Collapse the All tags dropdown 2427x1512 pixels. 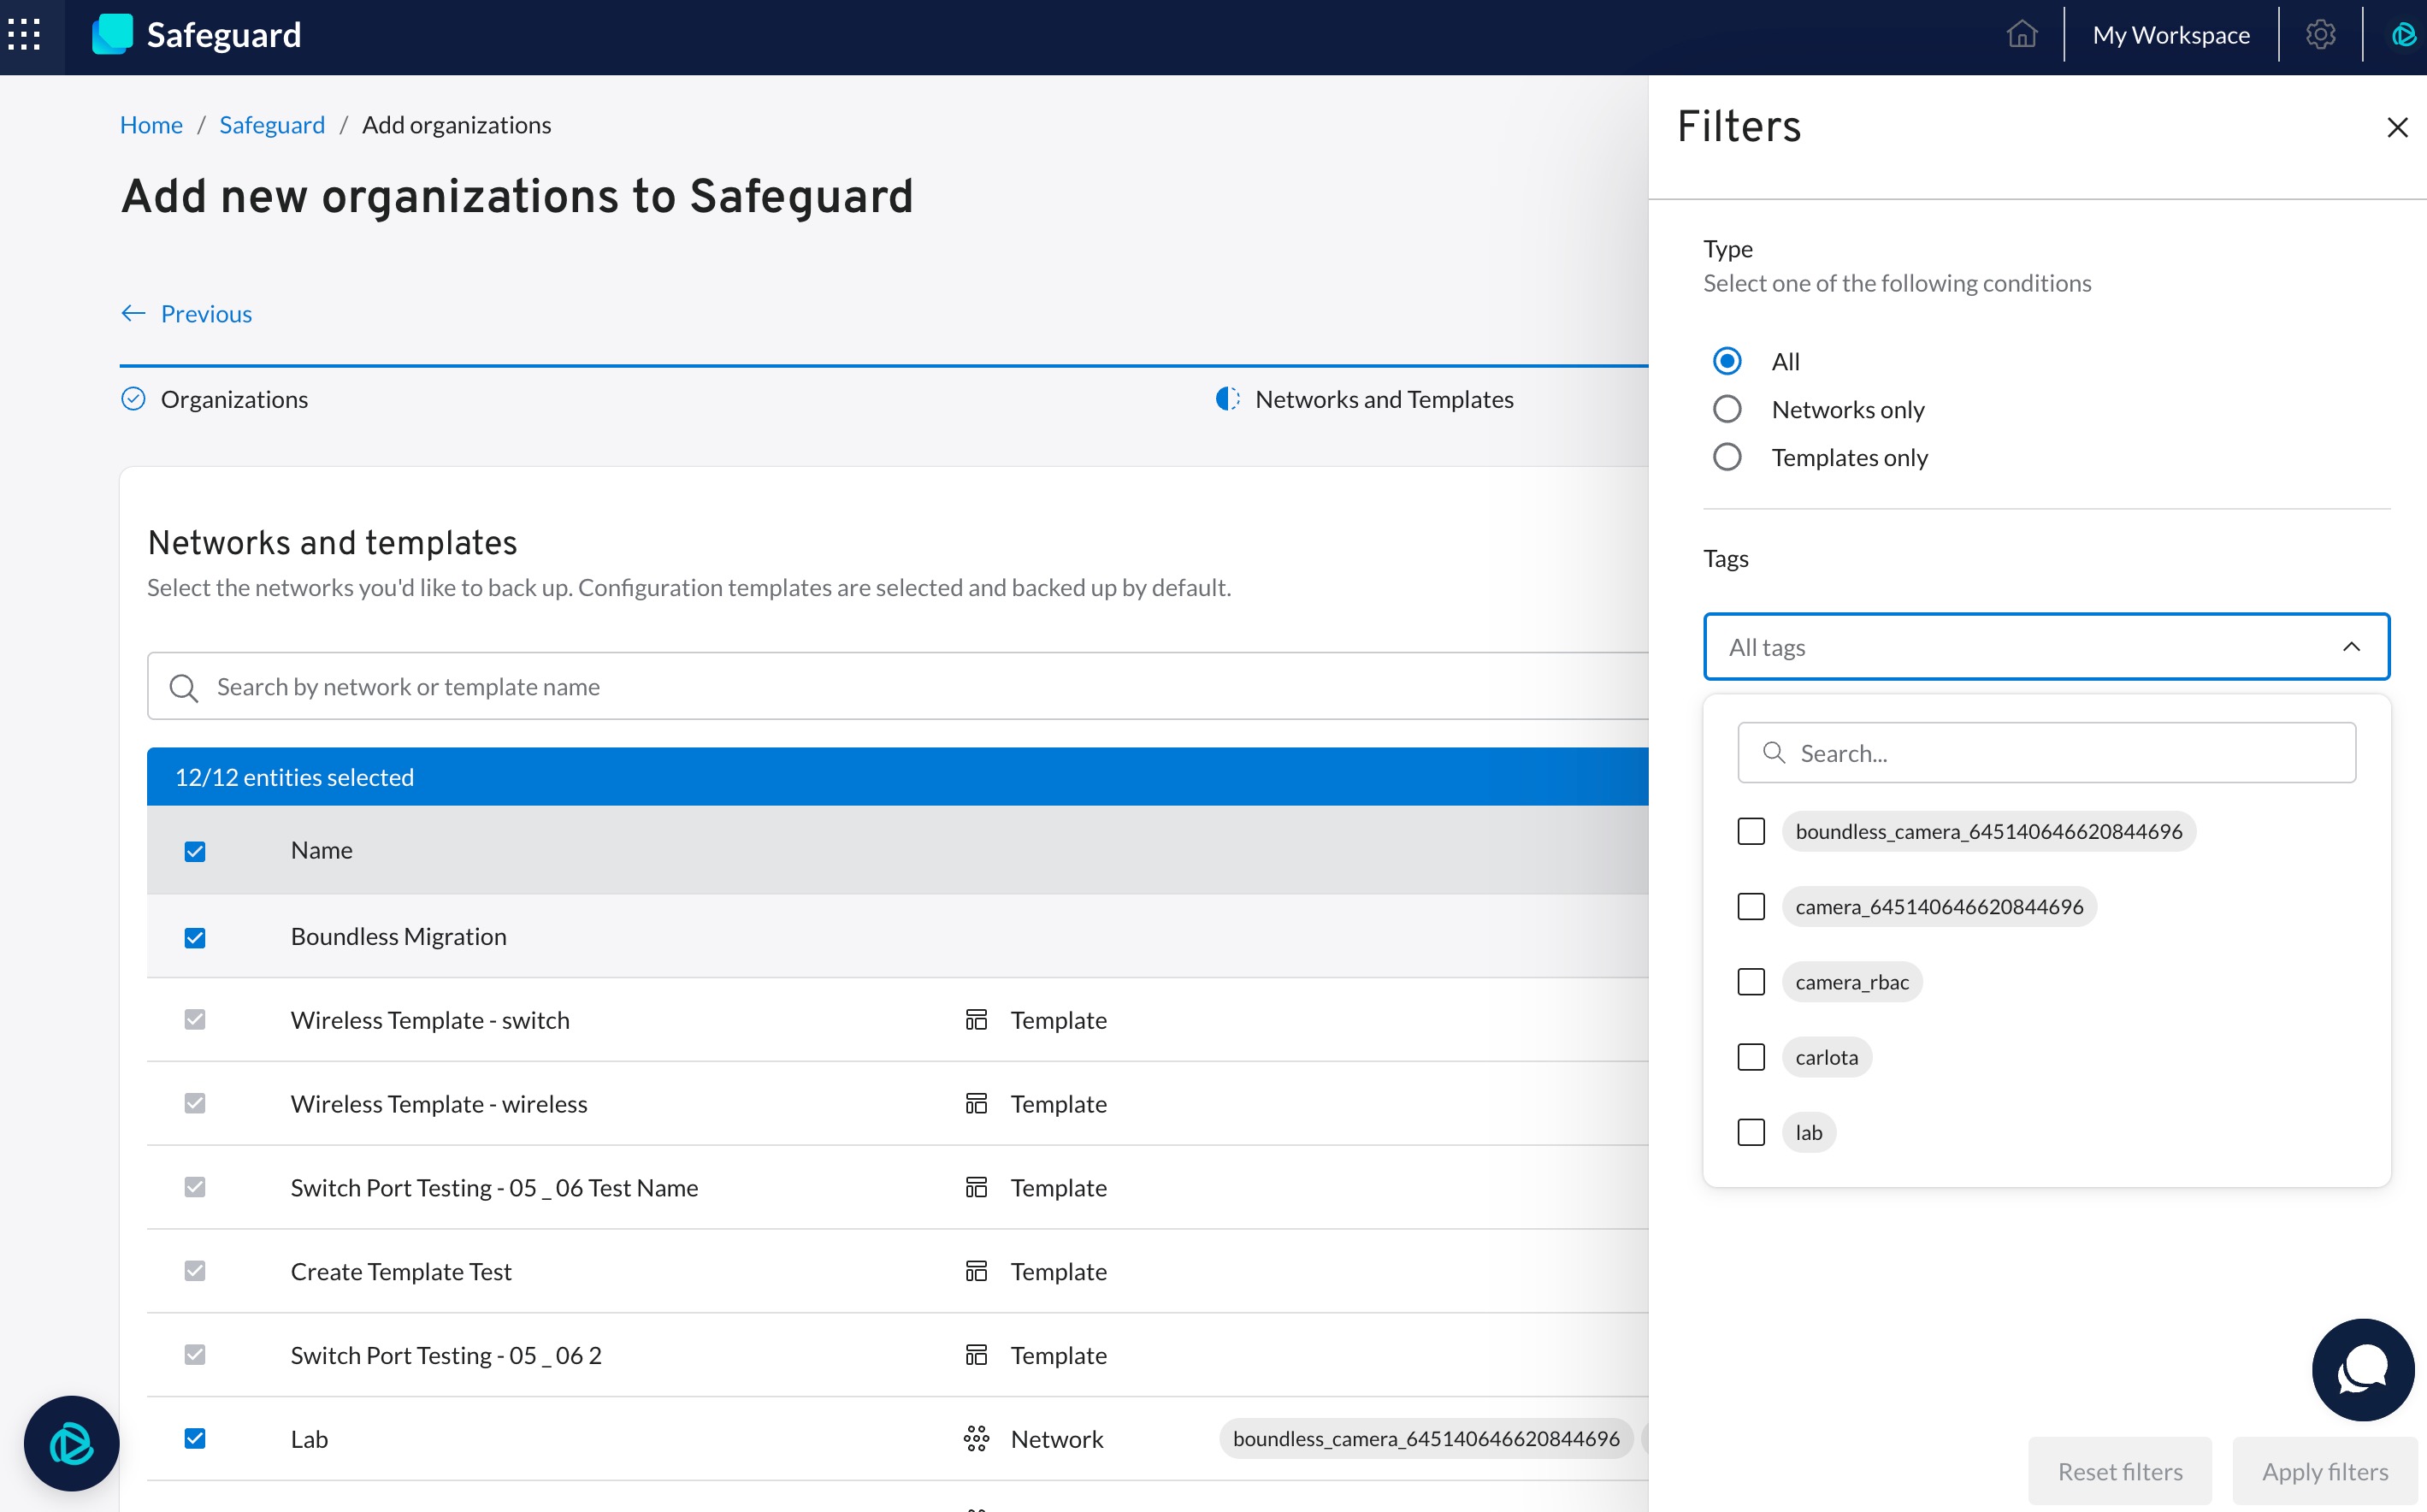pyautogui.click(x=2351, y=647)
